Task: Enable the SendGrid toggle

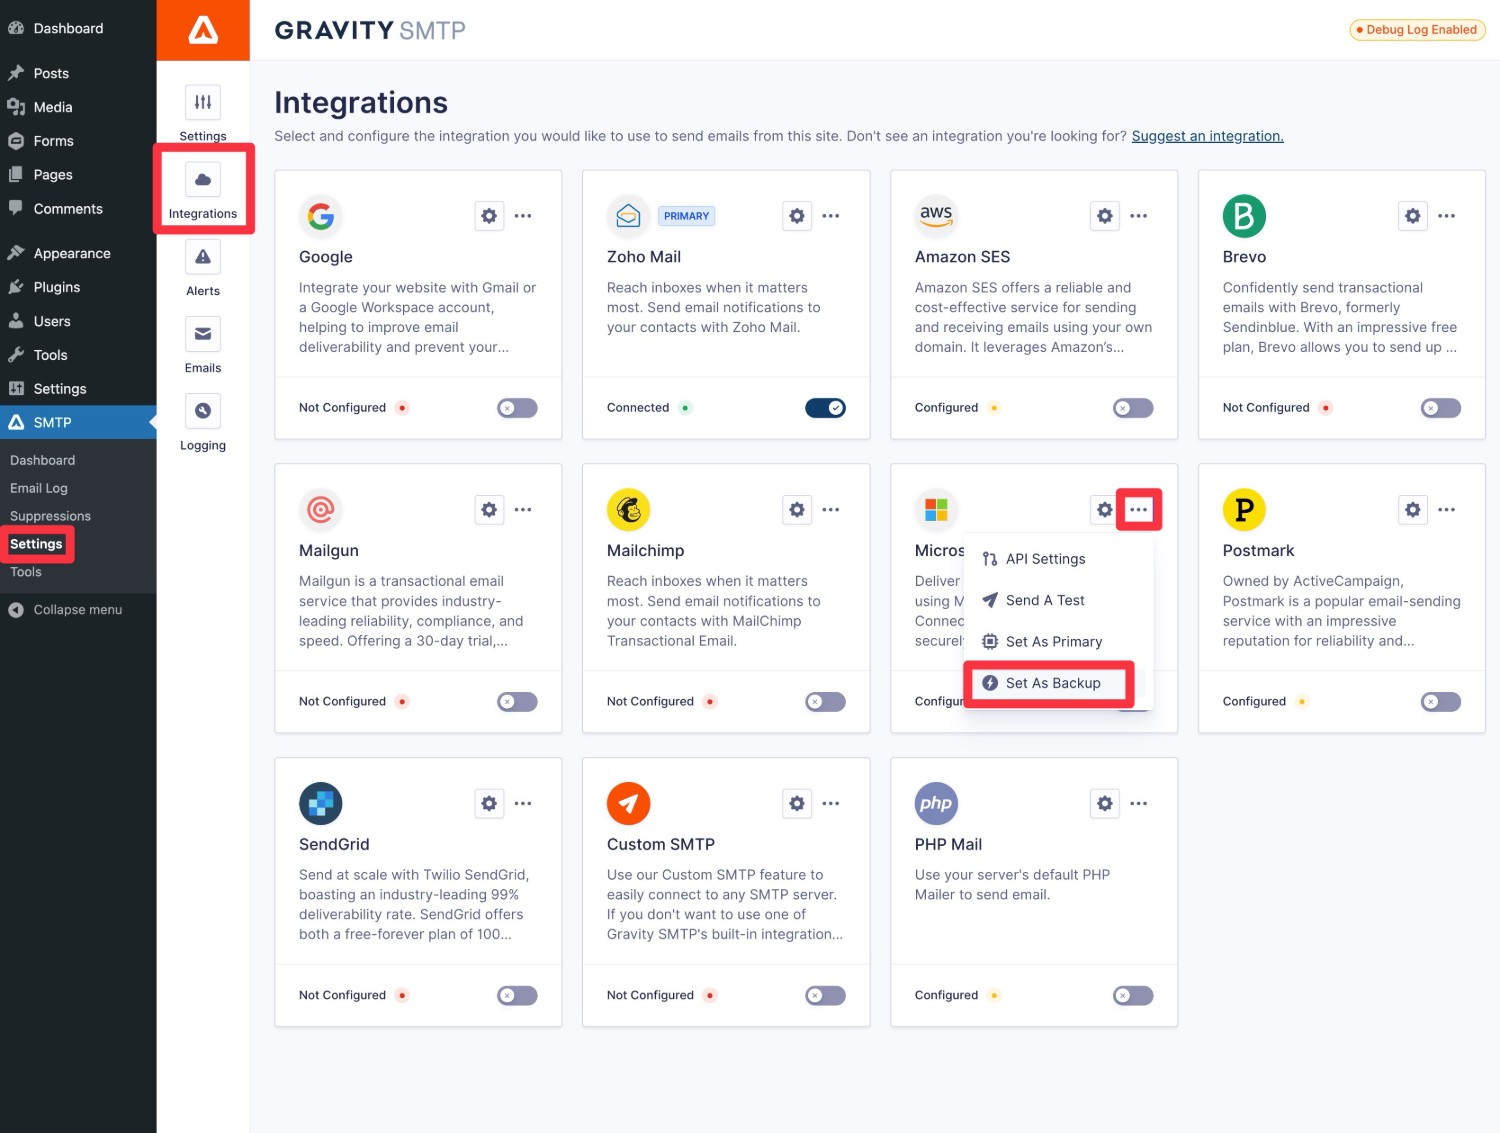Action: [517, 996]
